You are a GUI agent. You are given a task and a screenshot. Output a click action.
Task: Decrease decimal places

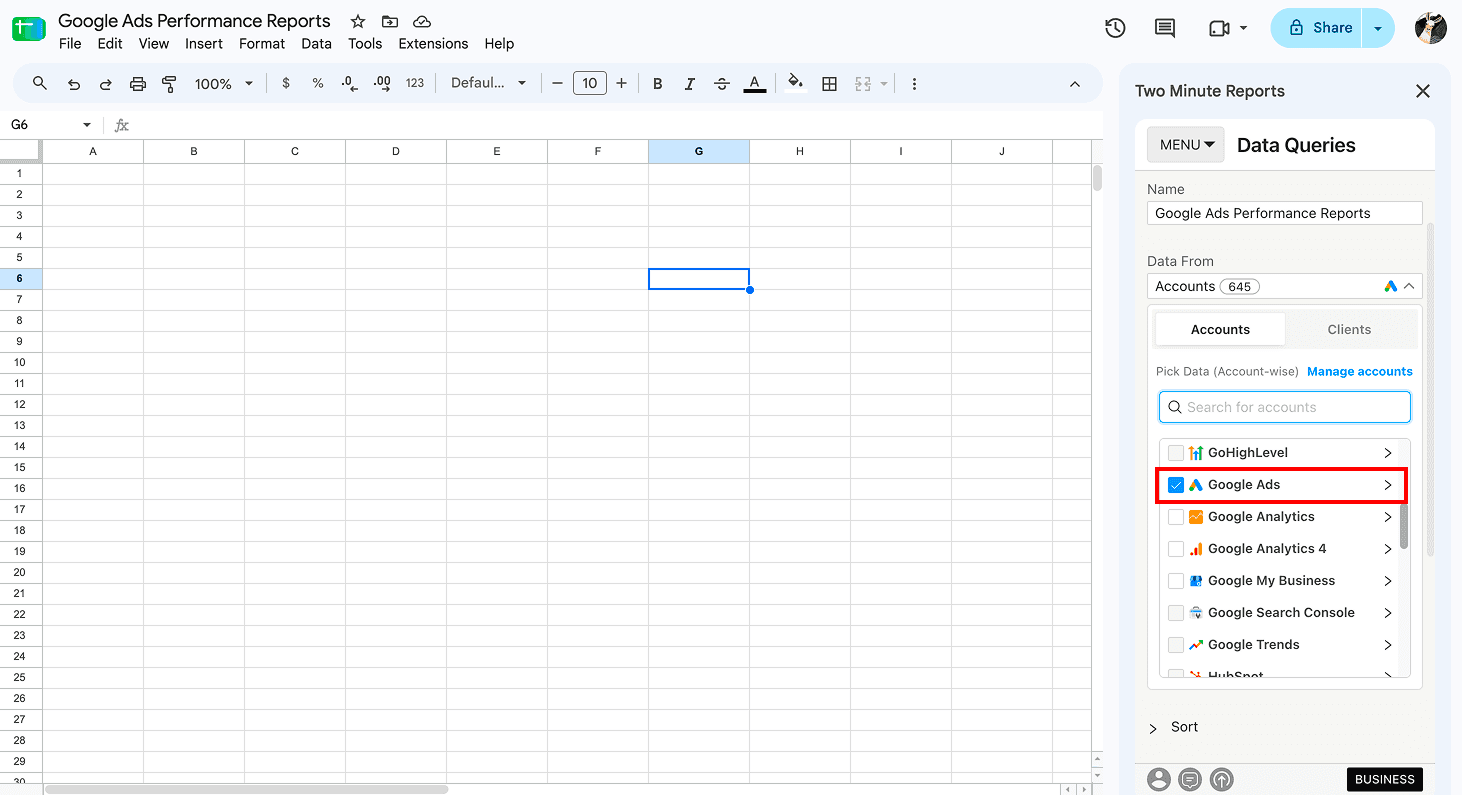[349, 84]
